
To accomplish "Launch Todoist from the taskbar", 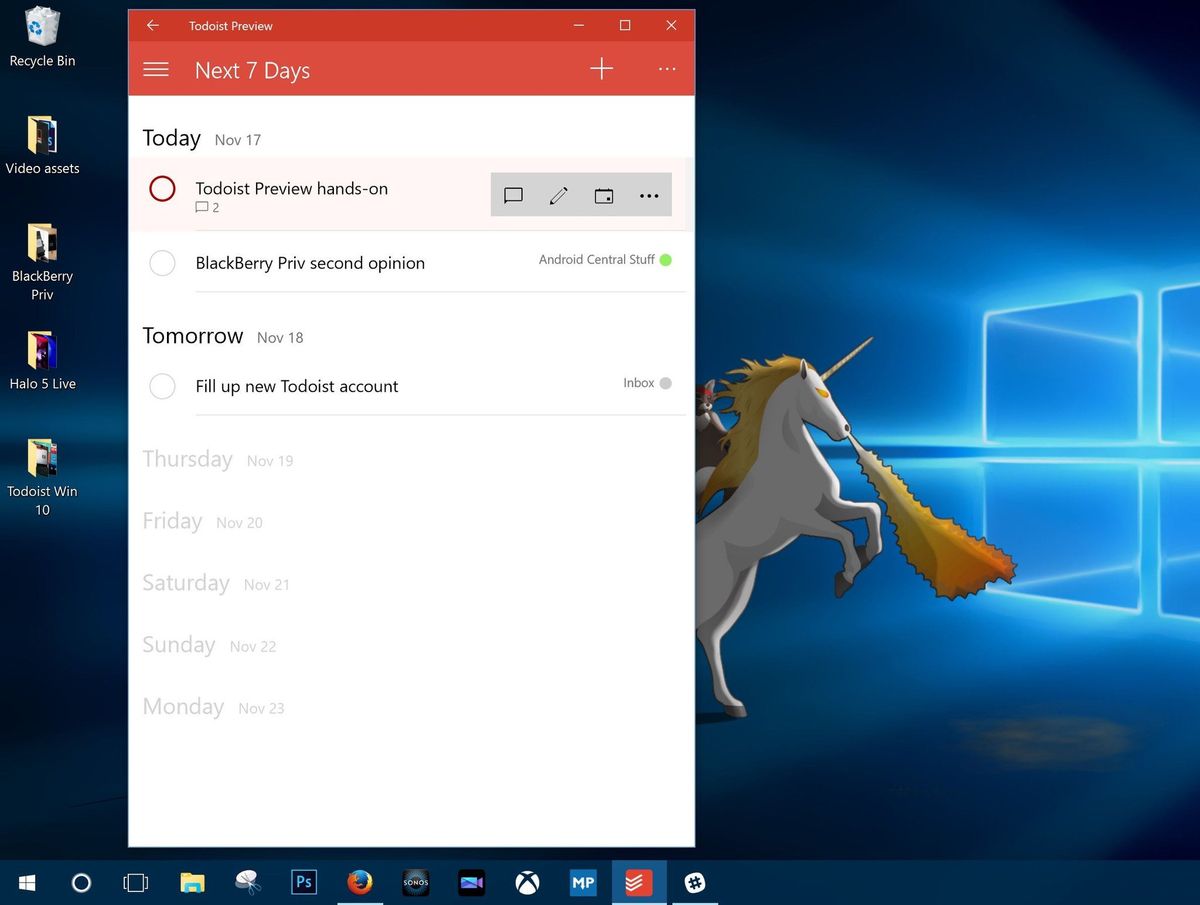I will pos(638,882).
